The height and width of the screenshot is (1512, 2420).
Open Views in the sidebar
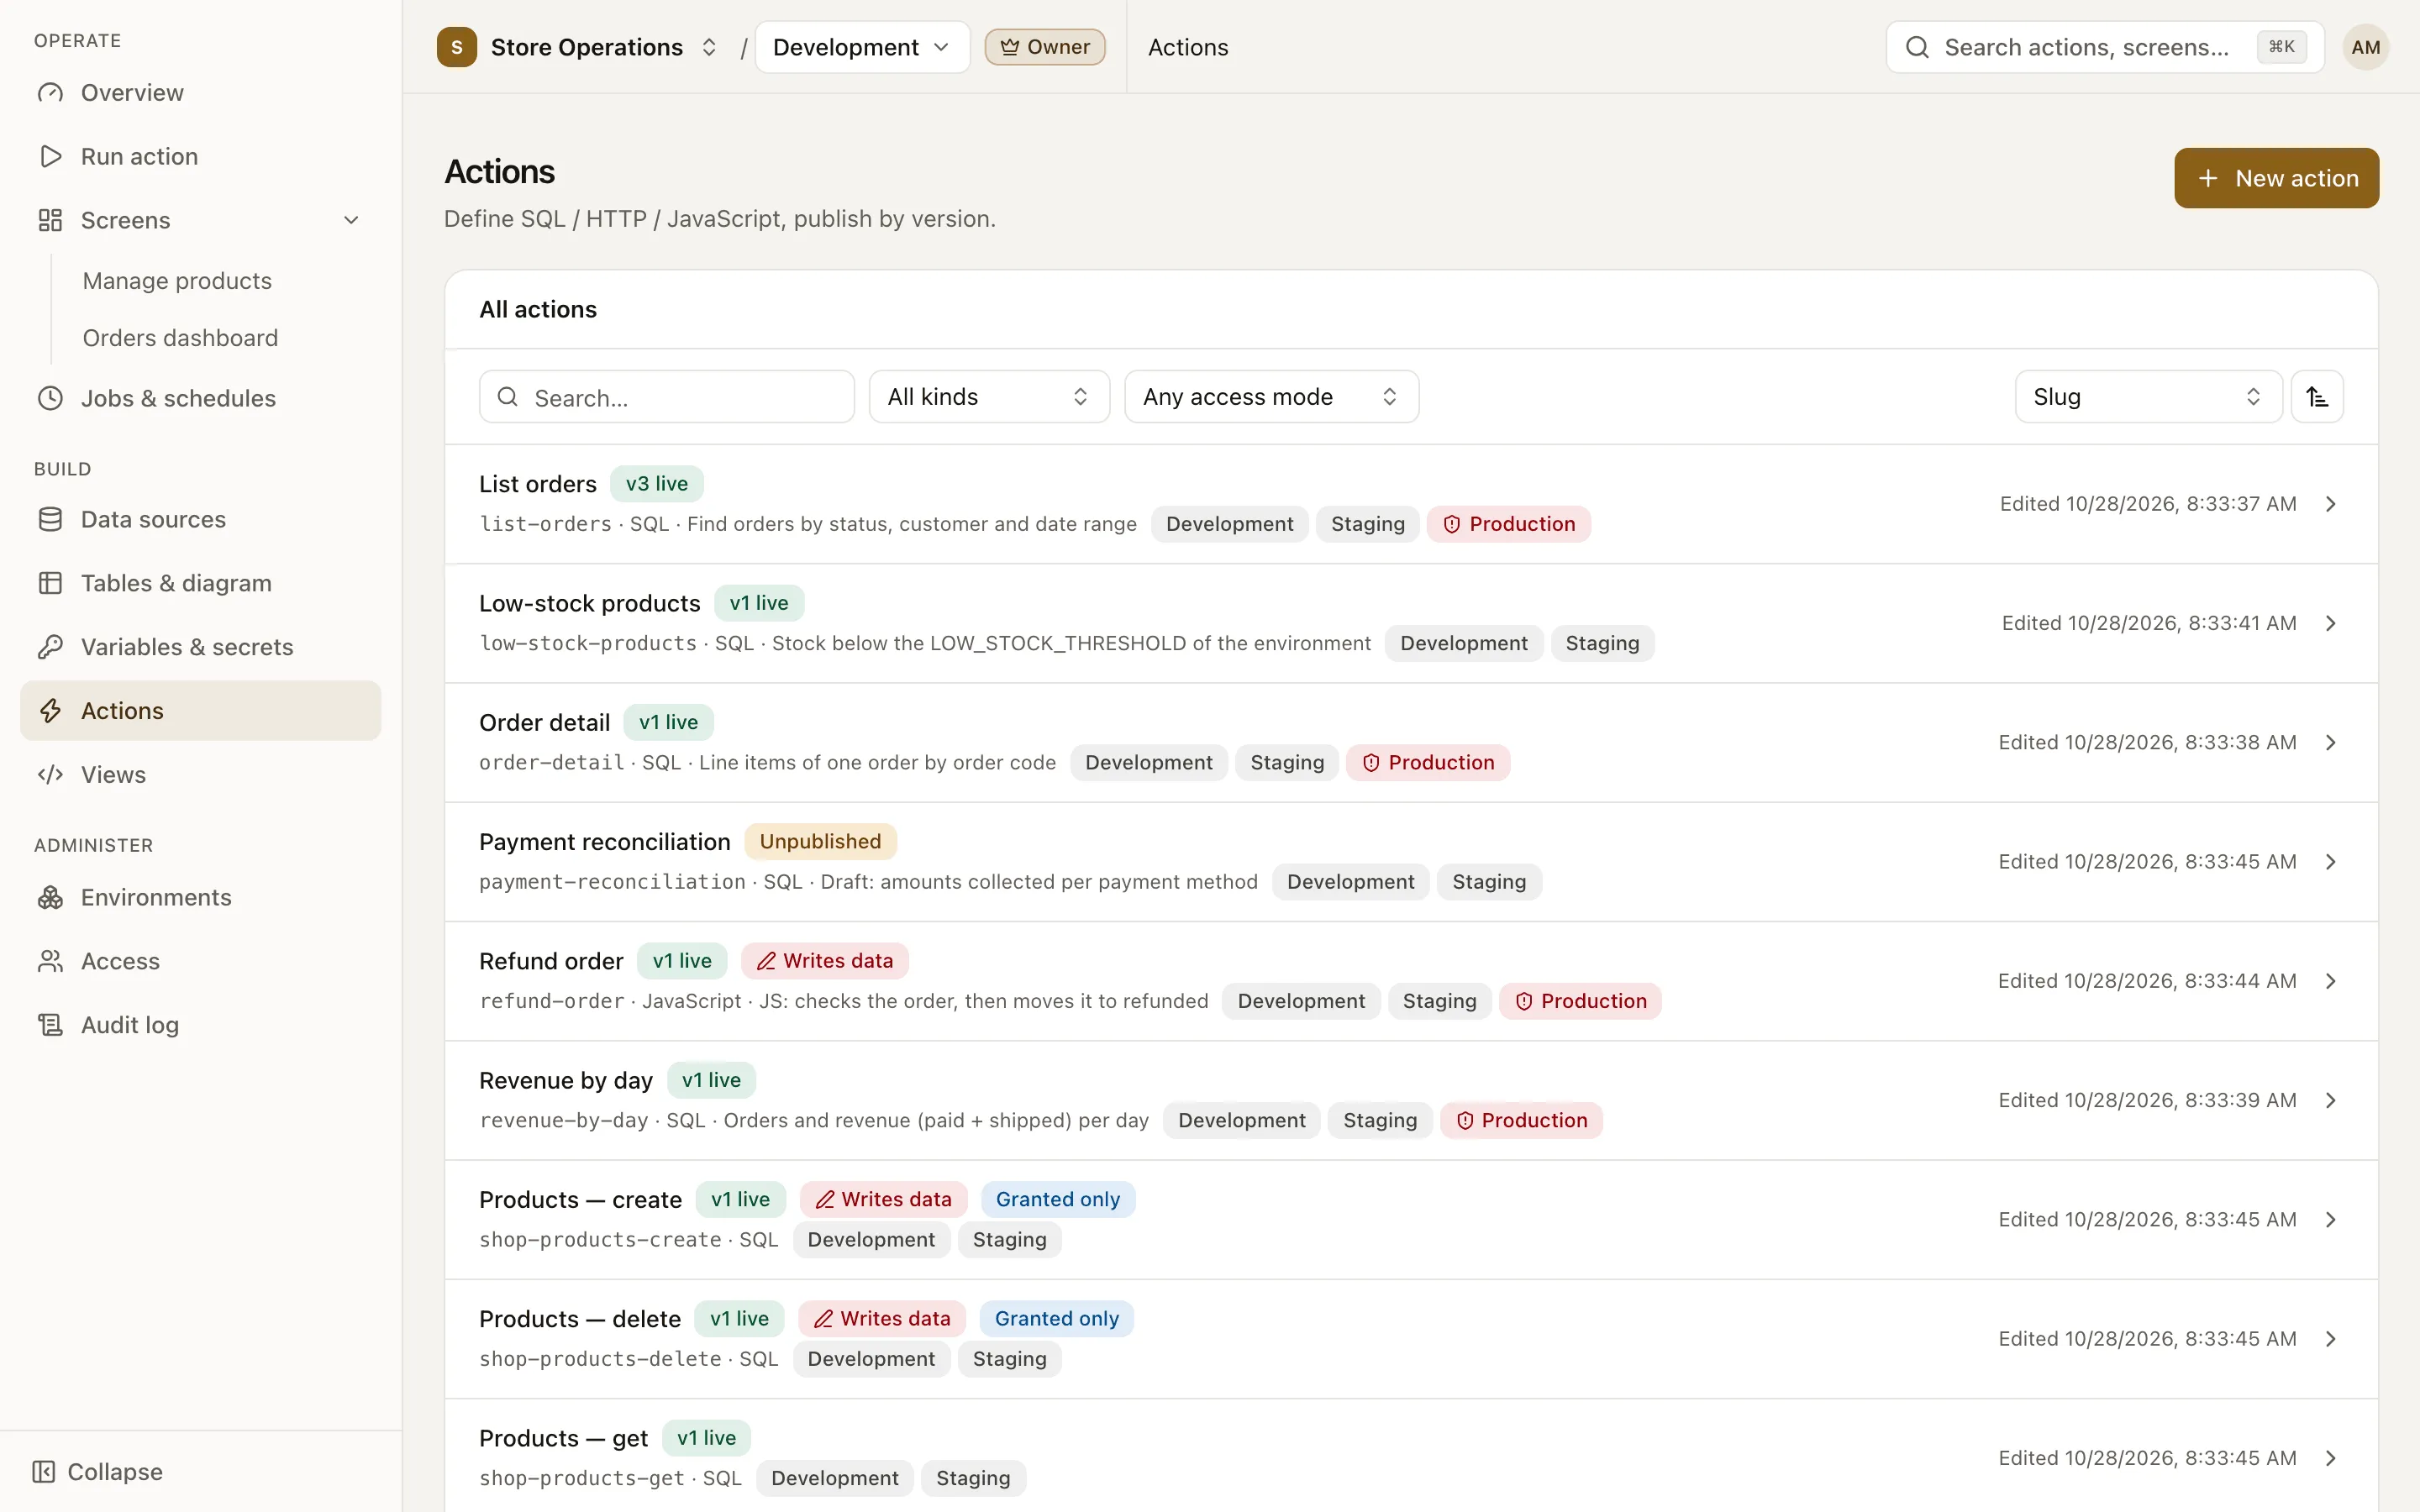[x=200, y=775]
